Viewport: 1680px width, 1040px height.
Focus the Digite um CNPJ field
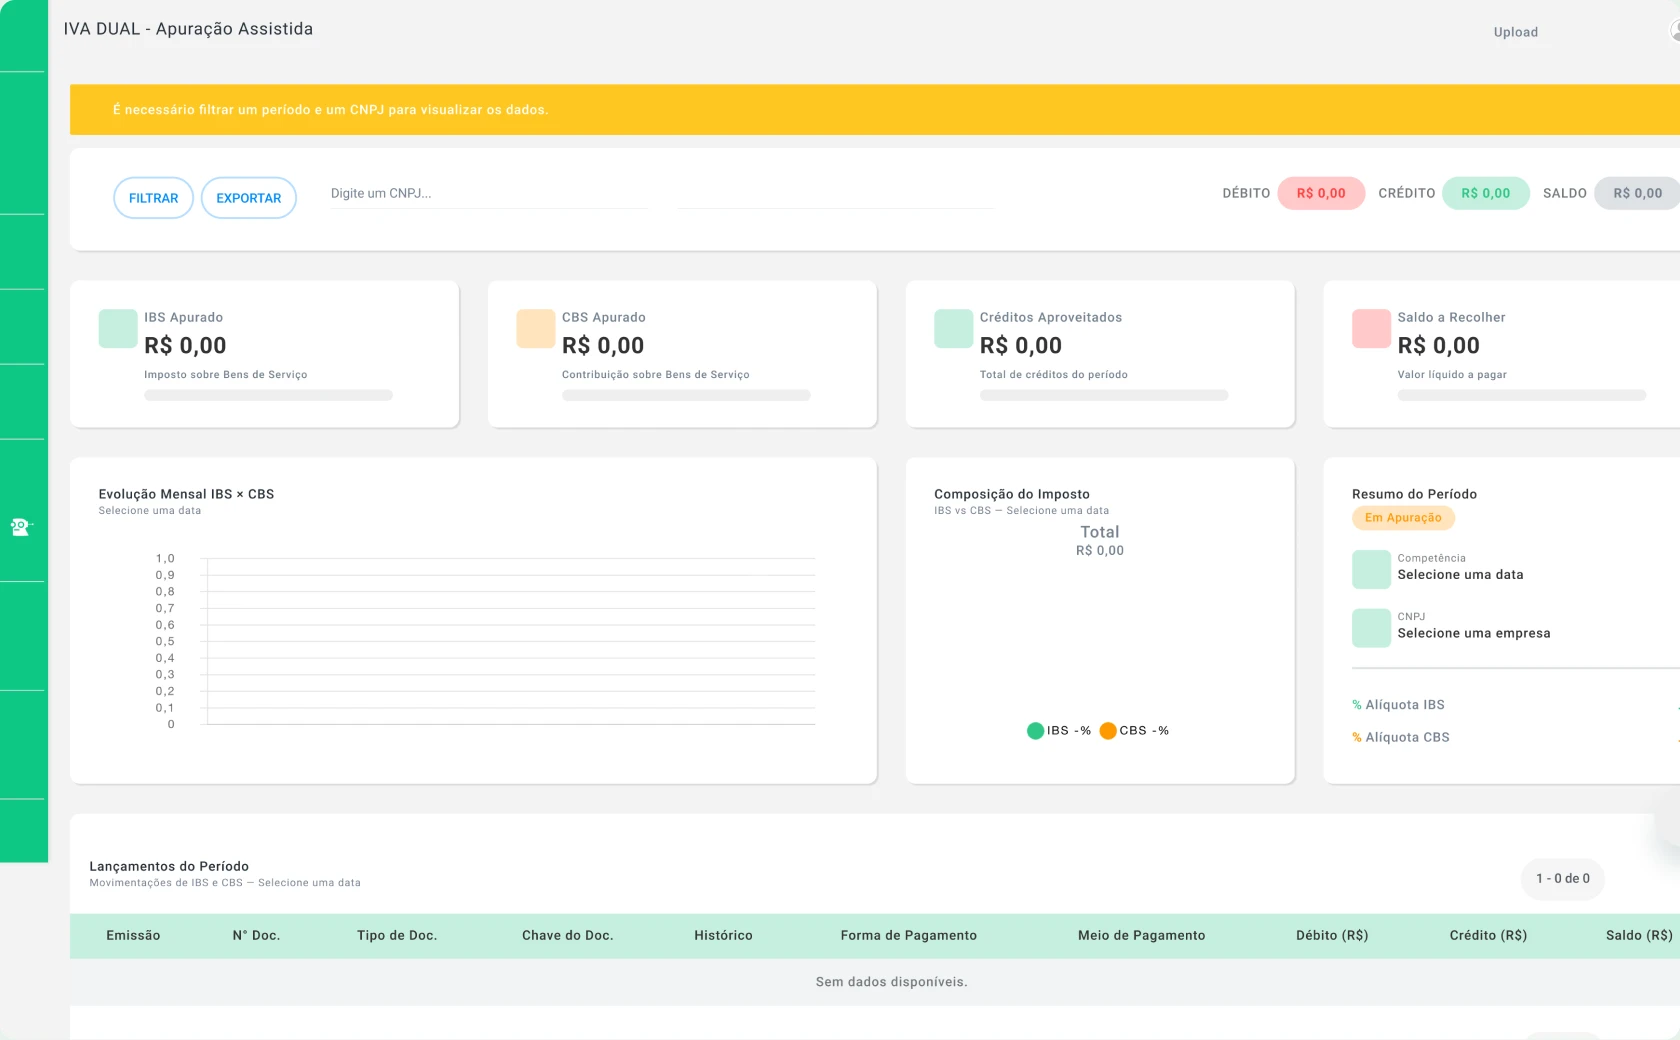coord(489,194)
